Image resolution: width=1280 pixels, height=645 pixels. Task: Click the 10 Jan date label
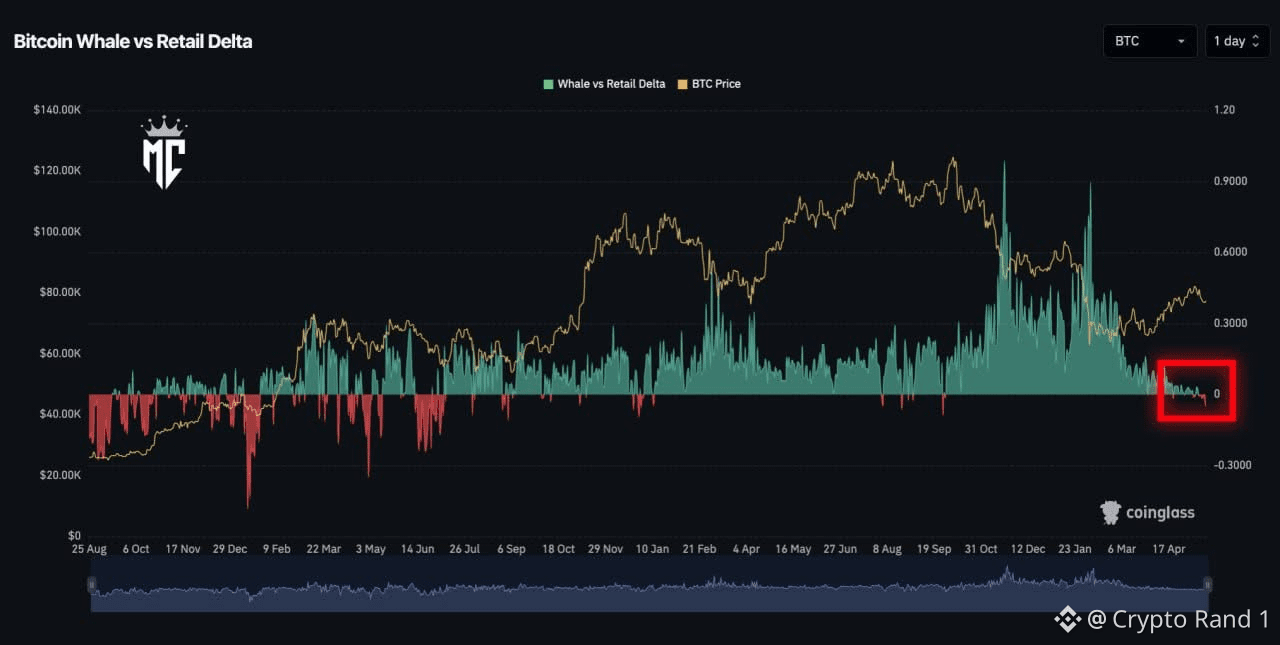pyautogui.click(x=652, y=549)
